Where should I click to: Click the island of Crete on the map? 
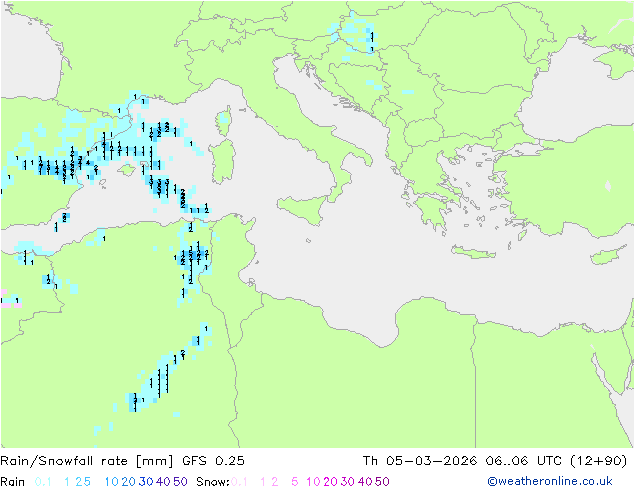pos(473,251)
